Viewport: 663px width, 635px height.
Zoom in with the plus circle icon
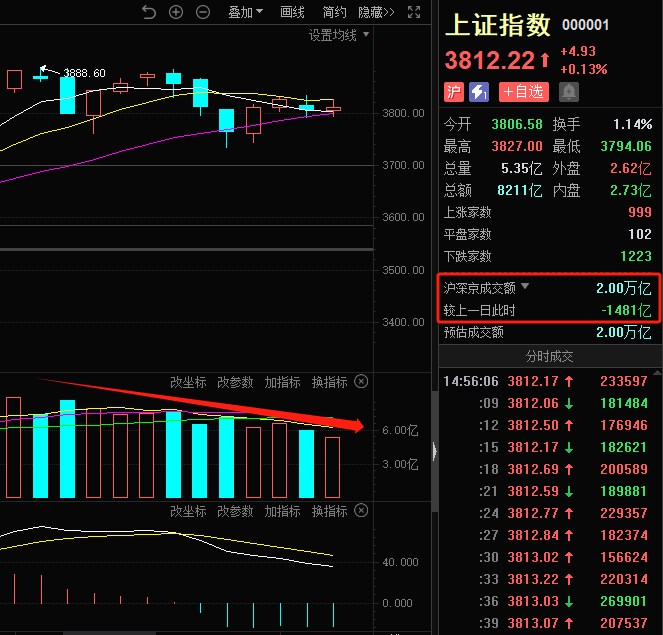click(176, 12)
